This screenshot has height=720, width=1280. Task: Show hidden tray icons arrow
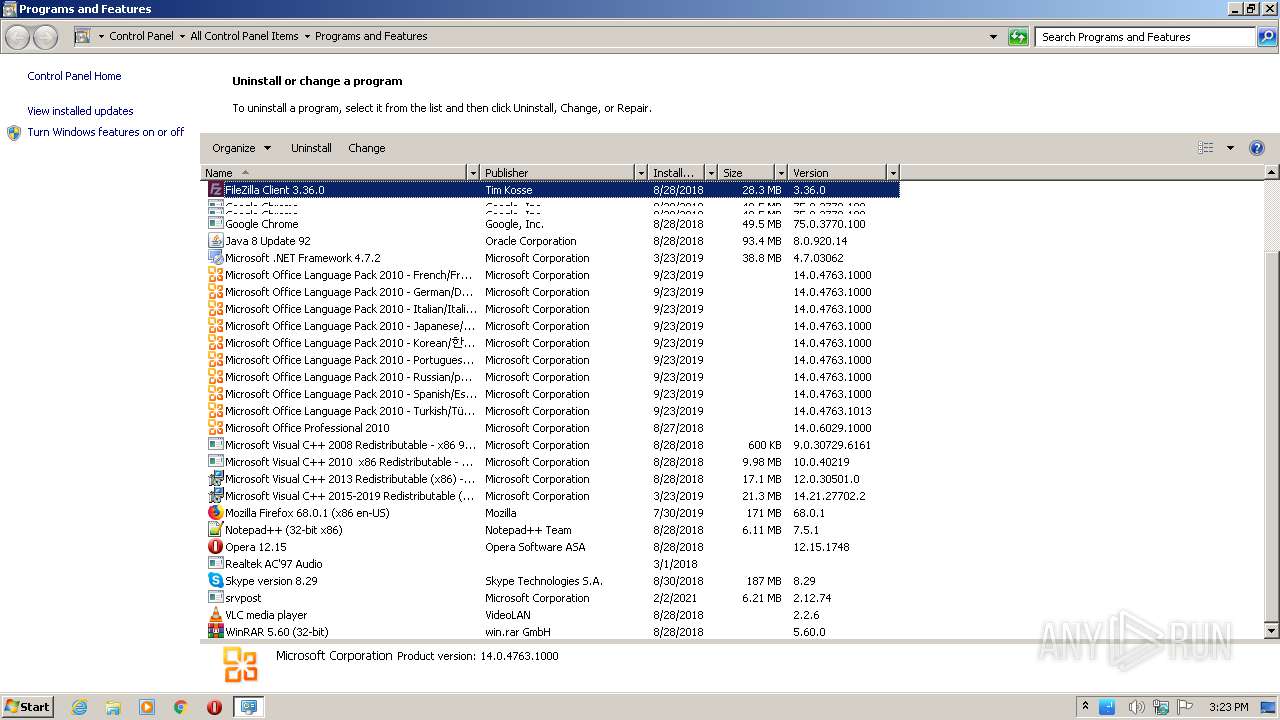[x=1085, y=707]
